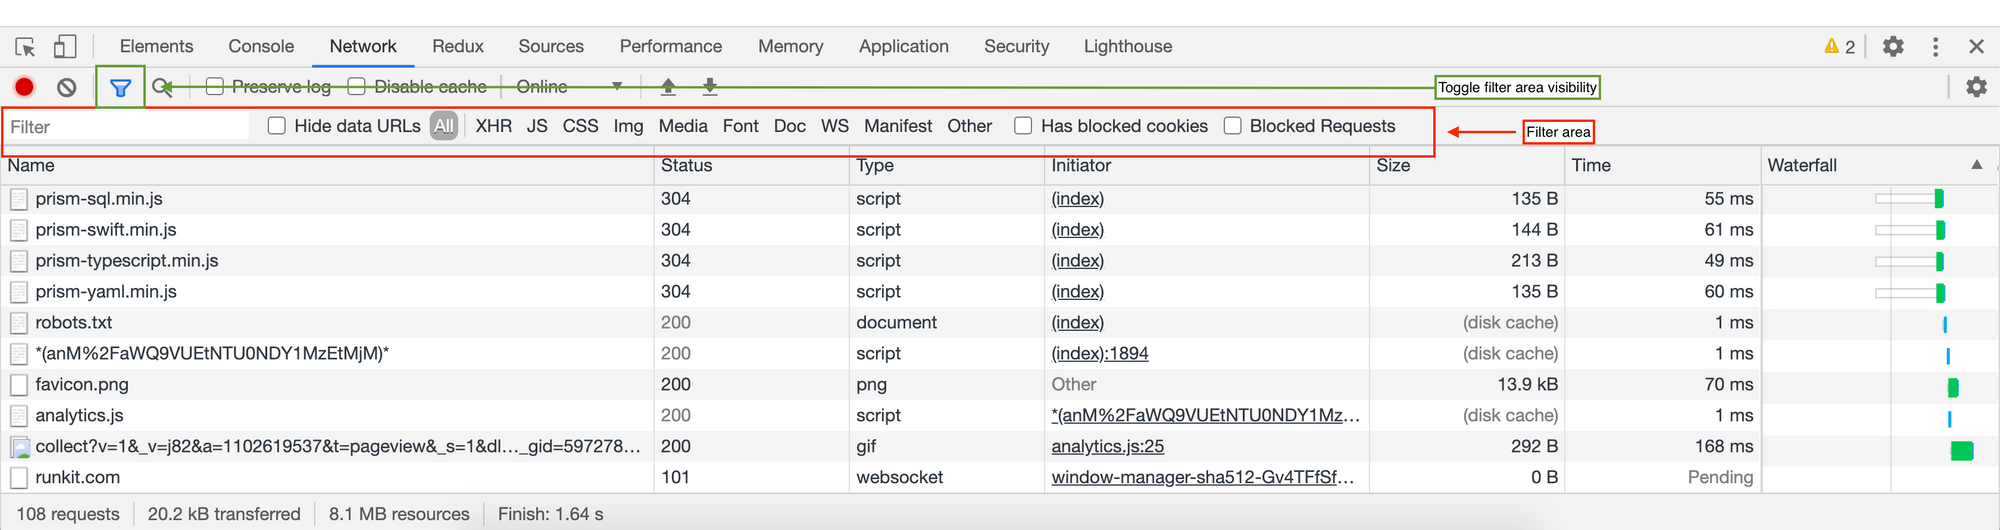Open the Security tab
The height and width of the screenshot is (530, 2000).
[x=1016, y=46]
